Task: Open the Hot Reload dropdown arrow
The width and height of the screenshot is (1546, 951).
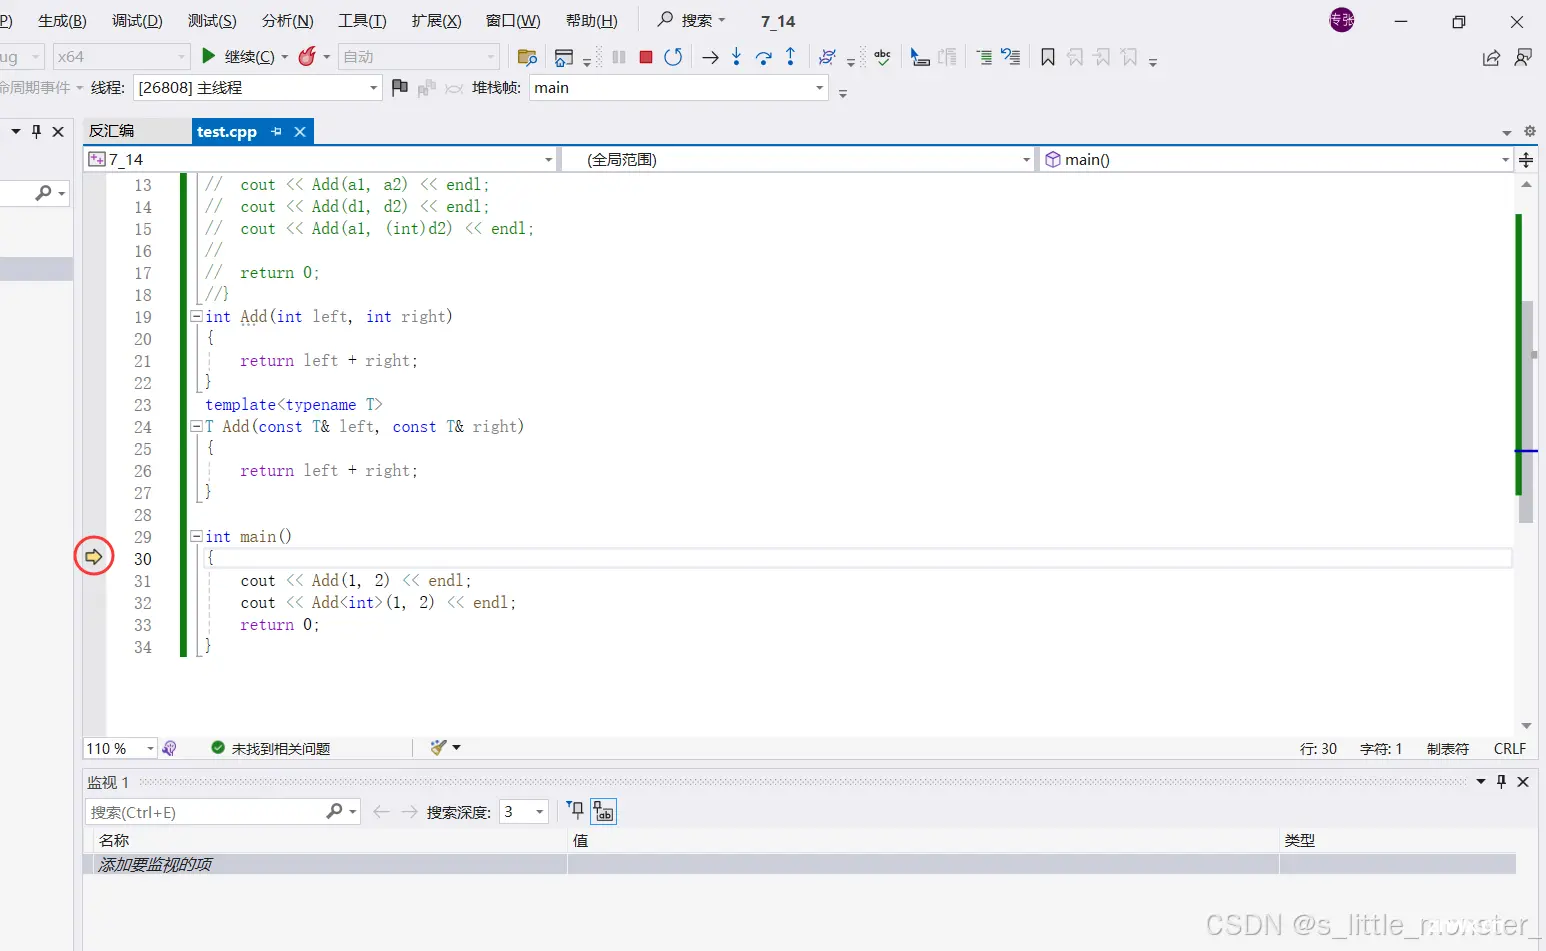Action: 326,57
